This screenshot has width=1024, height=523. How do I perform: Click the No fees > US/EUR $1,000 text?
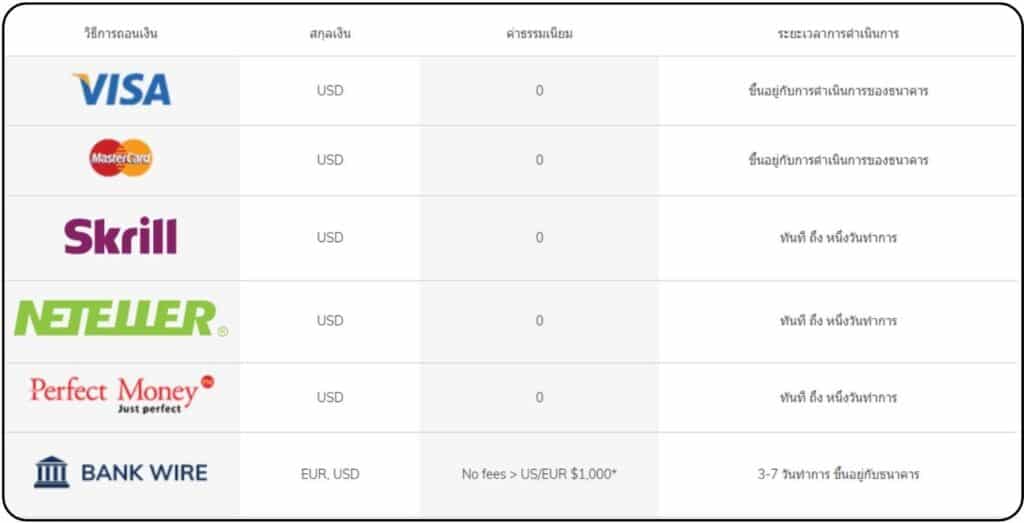[x=539, y=474]
